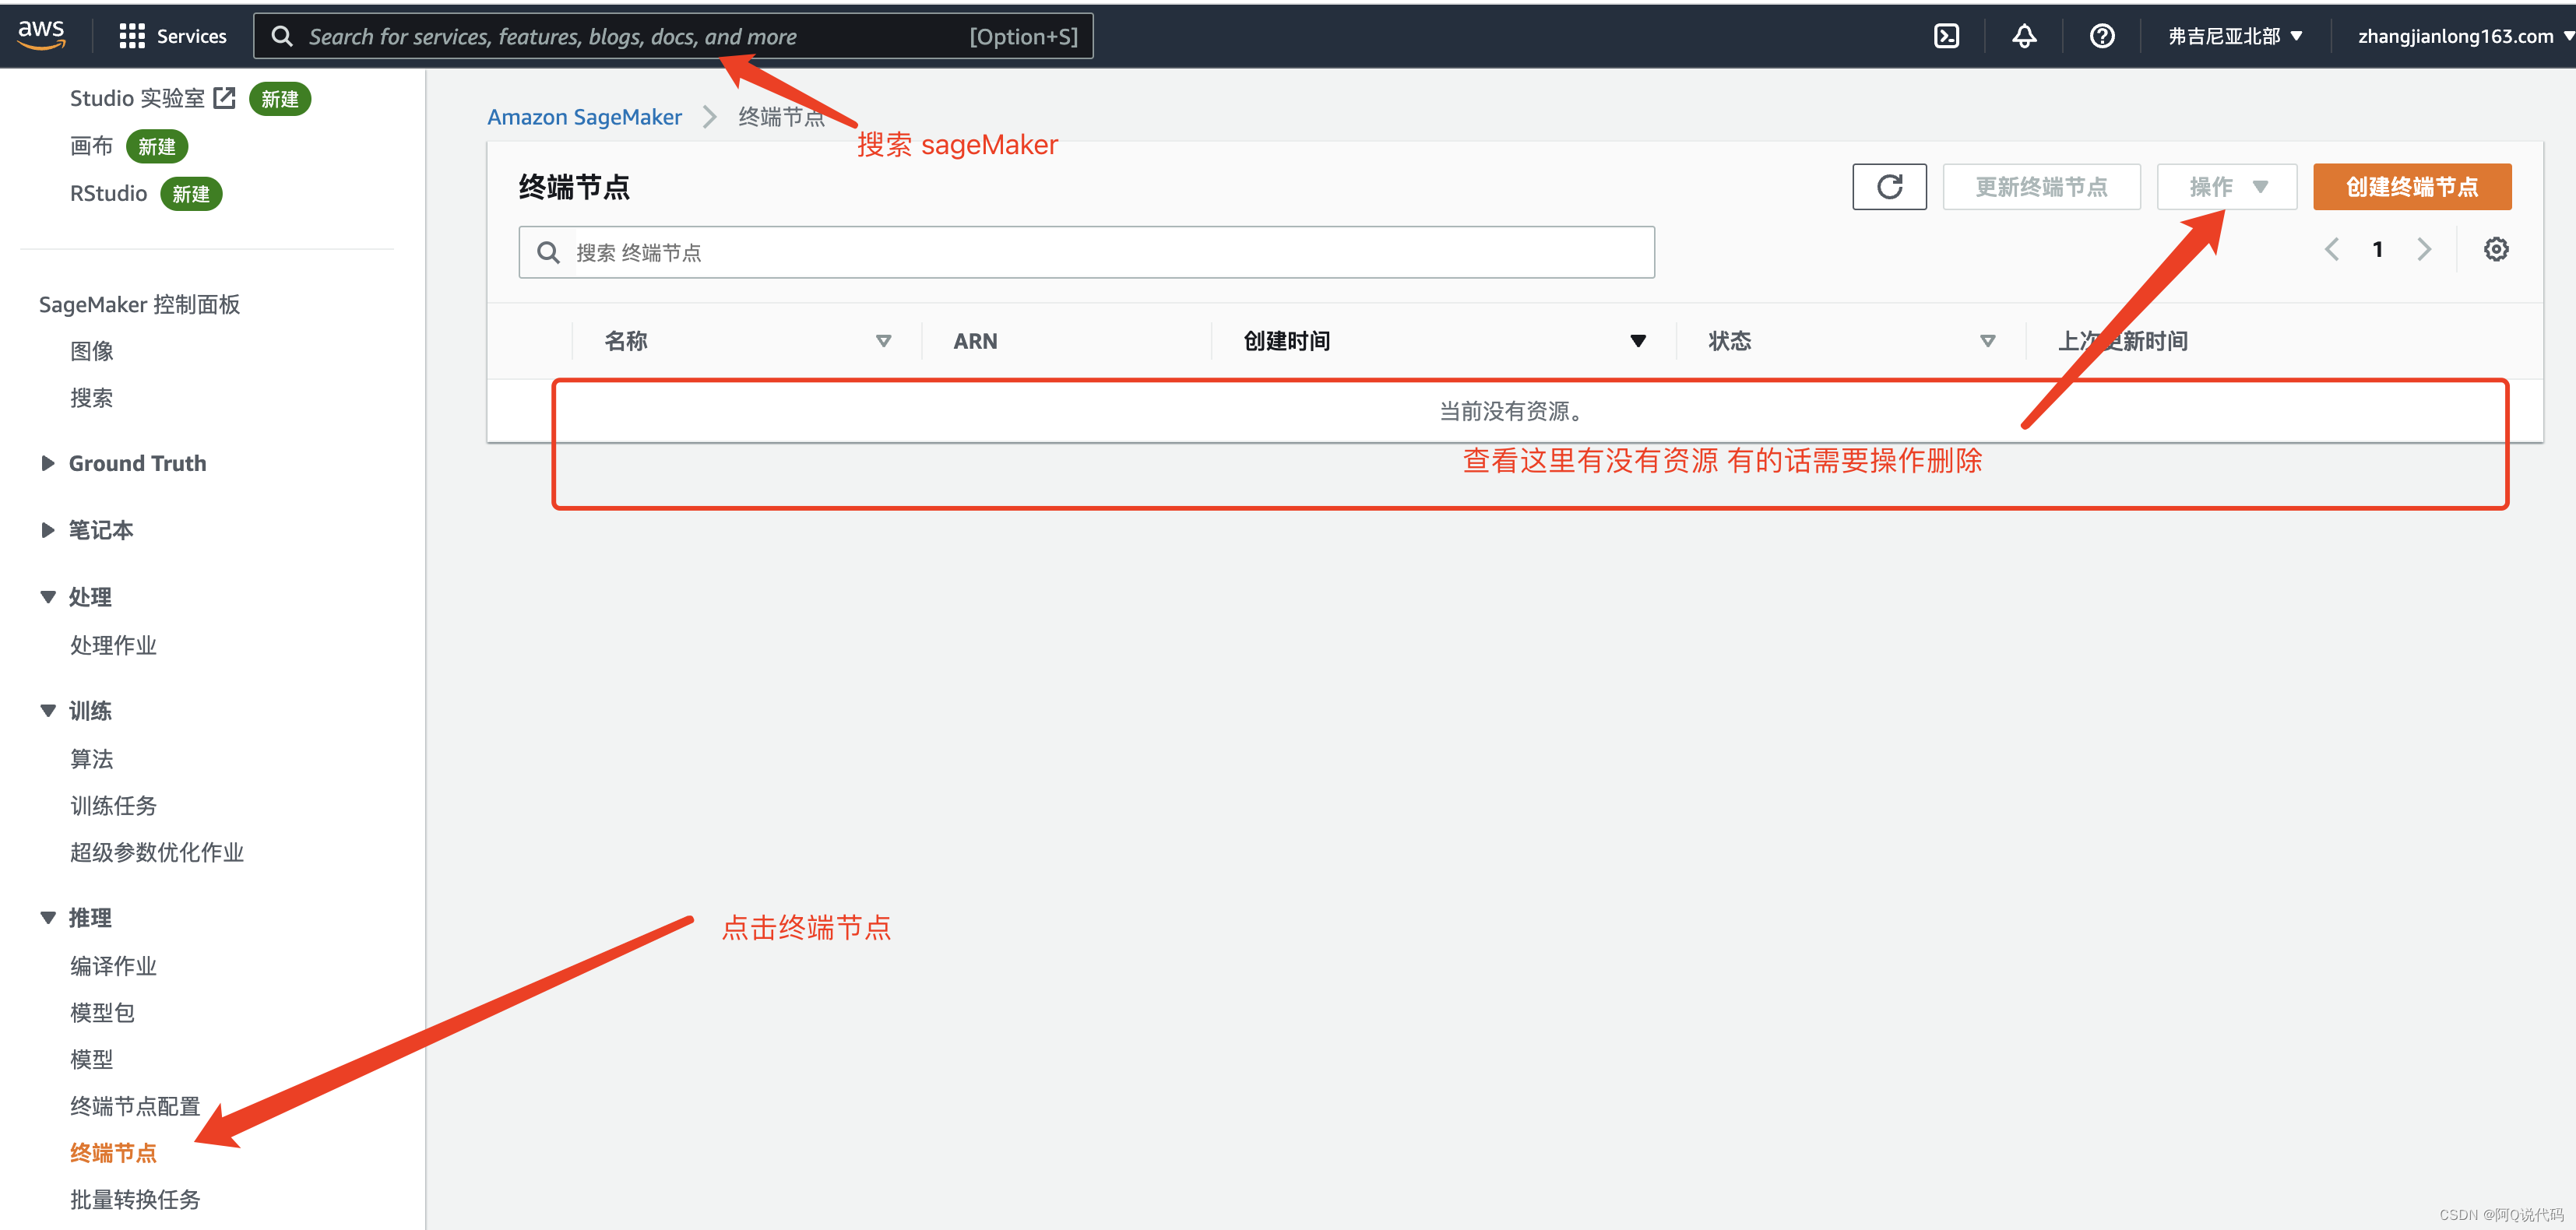Sort by 创建时间 column arrow
The height and width of the screenshot is (1230, 2576).
1638,341
